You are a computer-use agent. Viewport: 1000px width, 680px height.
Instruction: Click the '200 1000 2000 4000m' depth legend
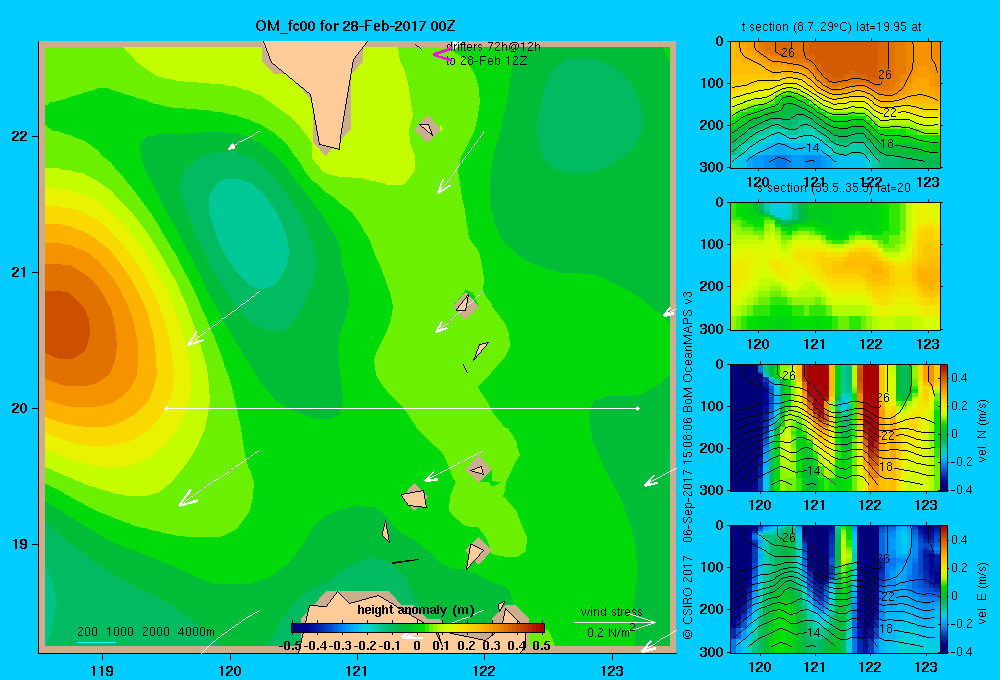145,632
